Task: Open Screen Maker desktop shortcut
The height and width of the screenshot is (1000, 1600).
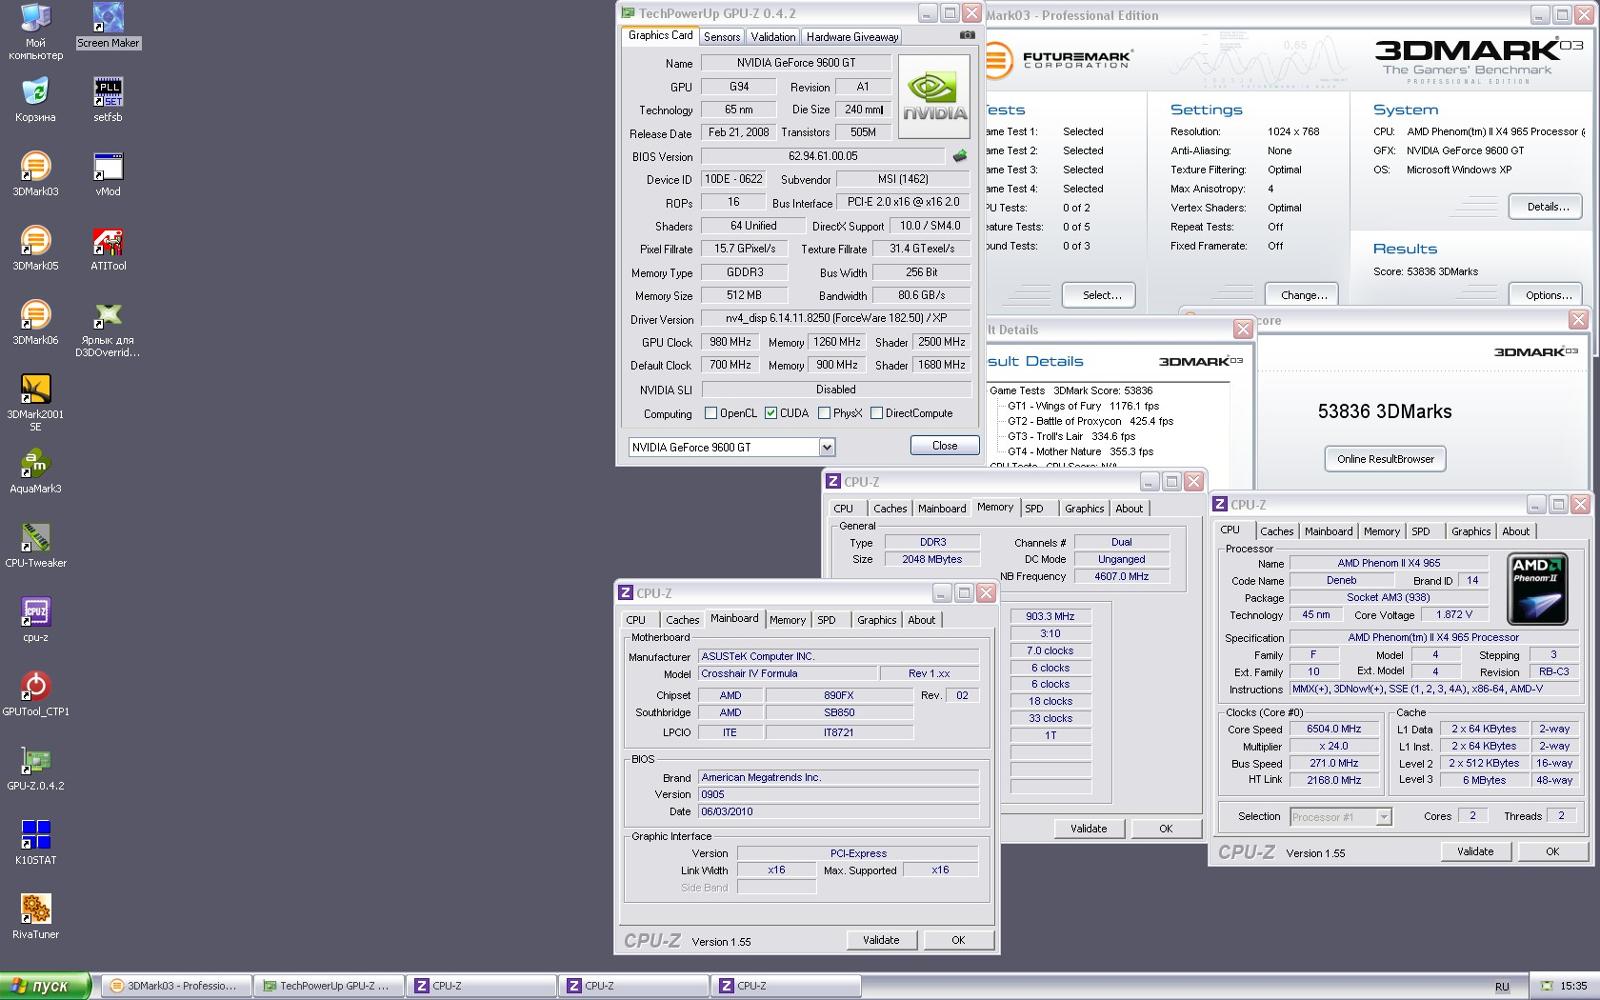Action: [108, 26]
